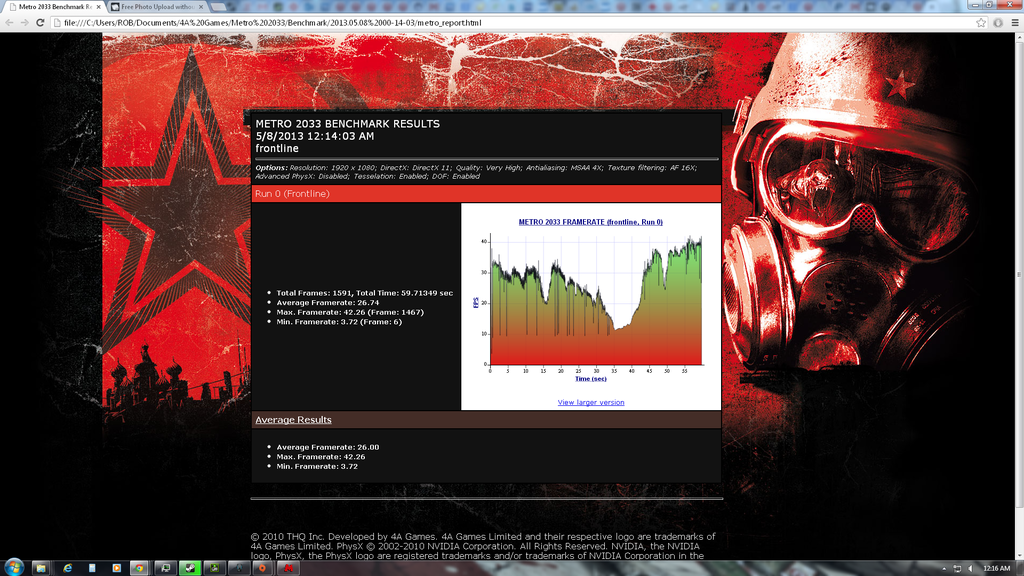1024x576 pixels.
Task: Click the network icon in the system tray
Action: point(957,568)
